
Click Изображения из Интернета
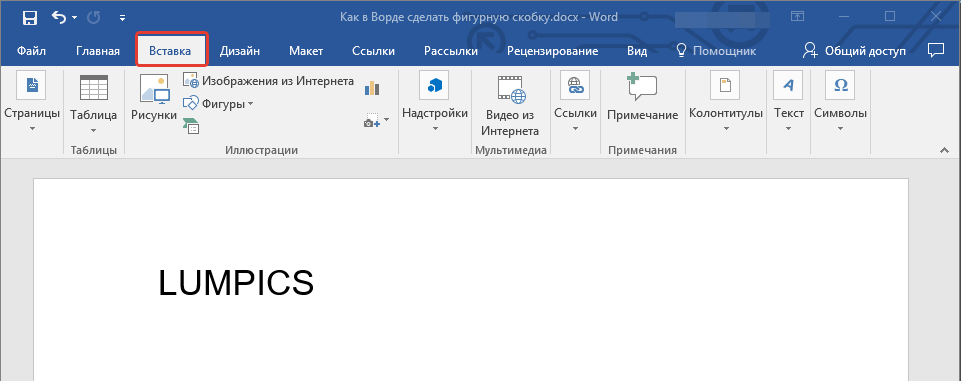click(x=268, y=81)
